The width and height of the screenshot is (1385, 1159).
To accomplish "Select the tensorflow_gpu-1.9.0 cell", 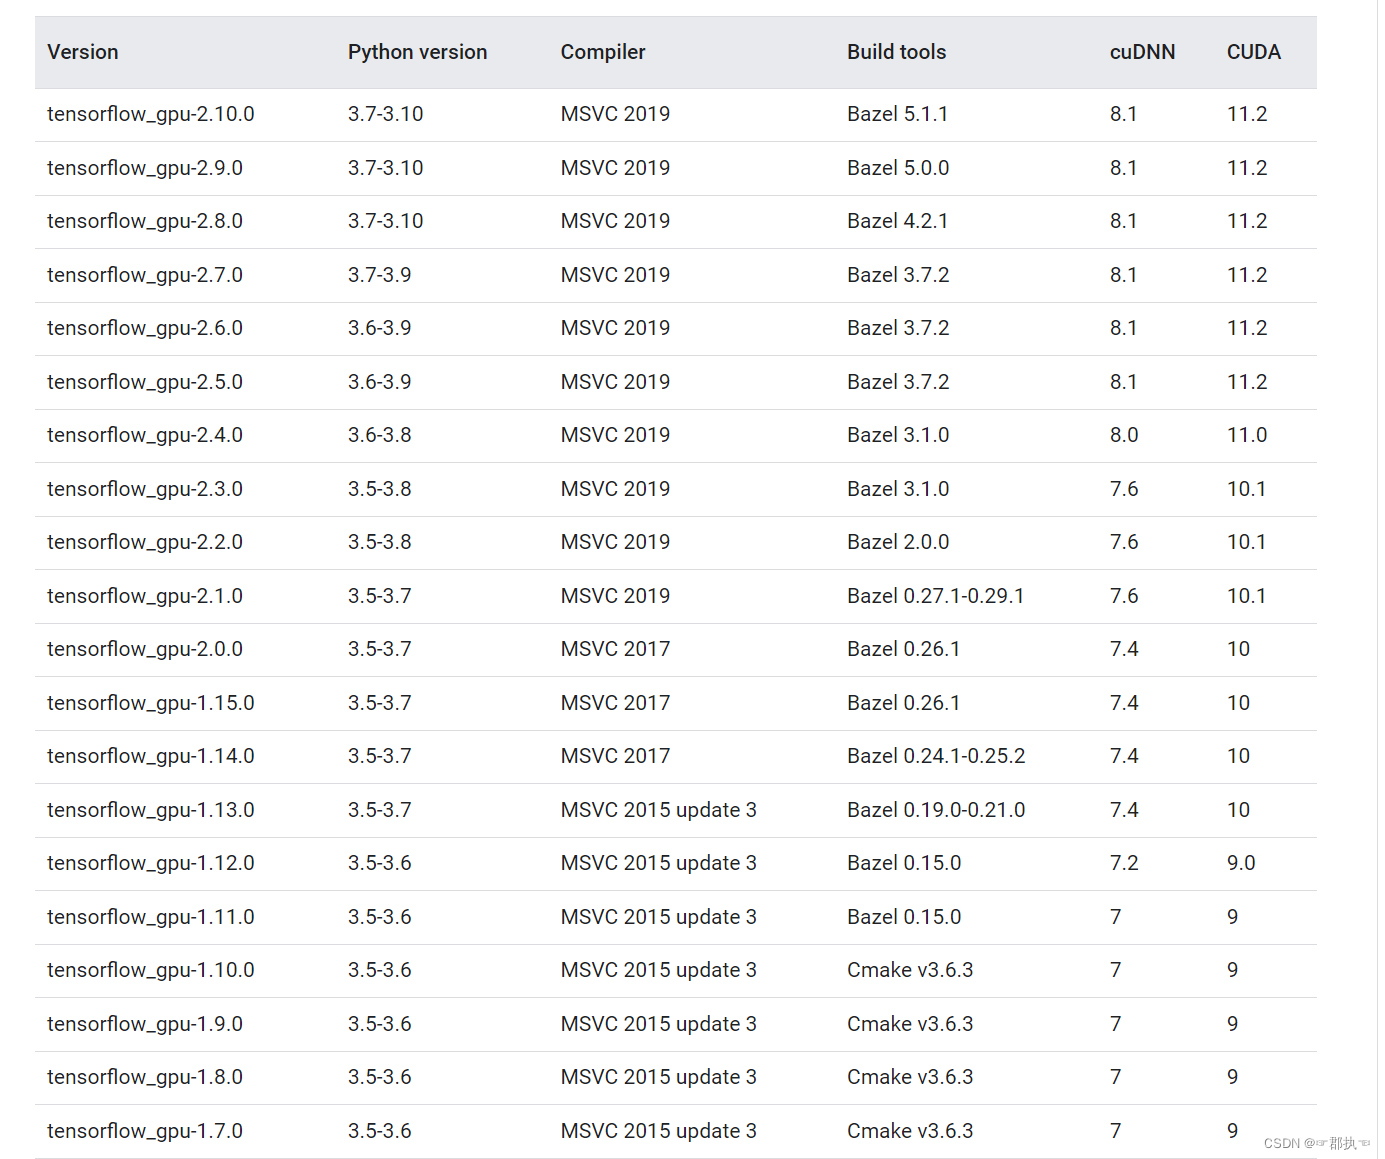I will pyautogui.click(x=145, y=1024).
